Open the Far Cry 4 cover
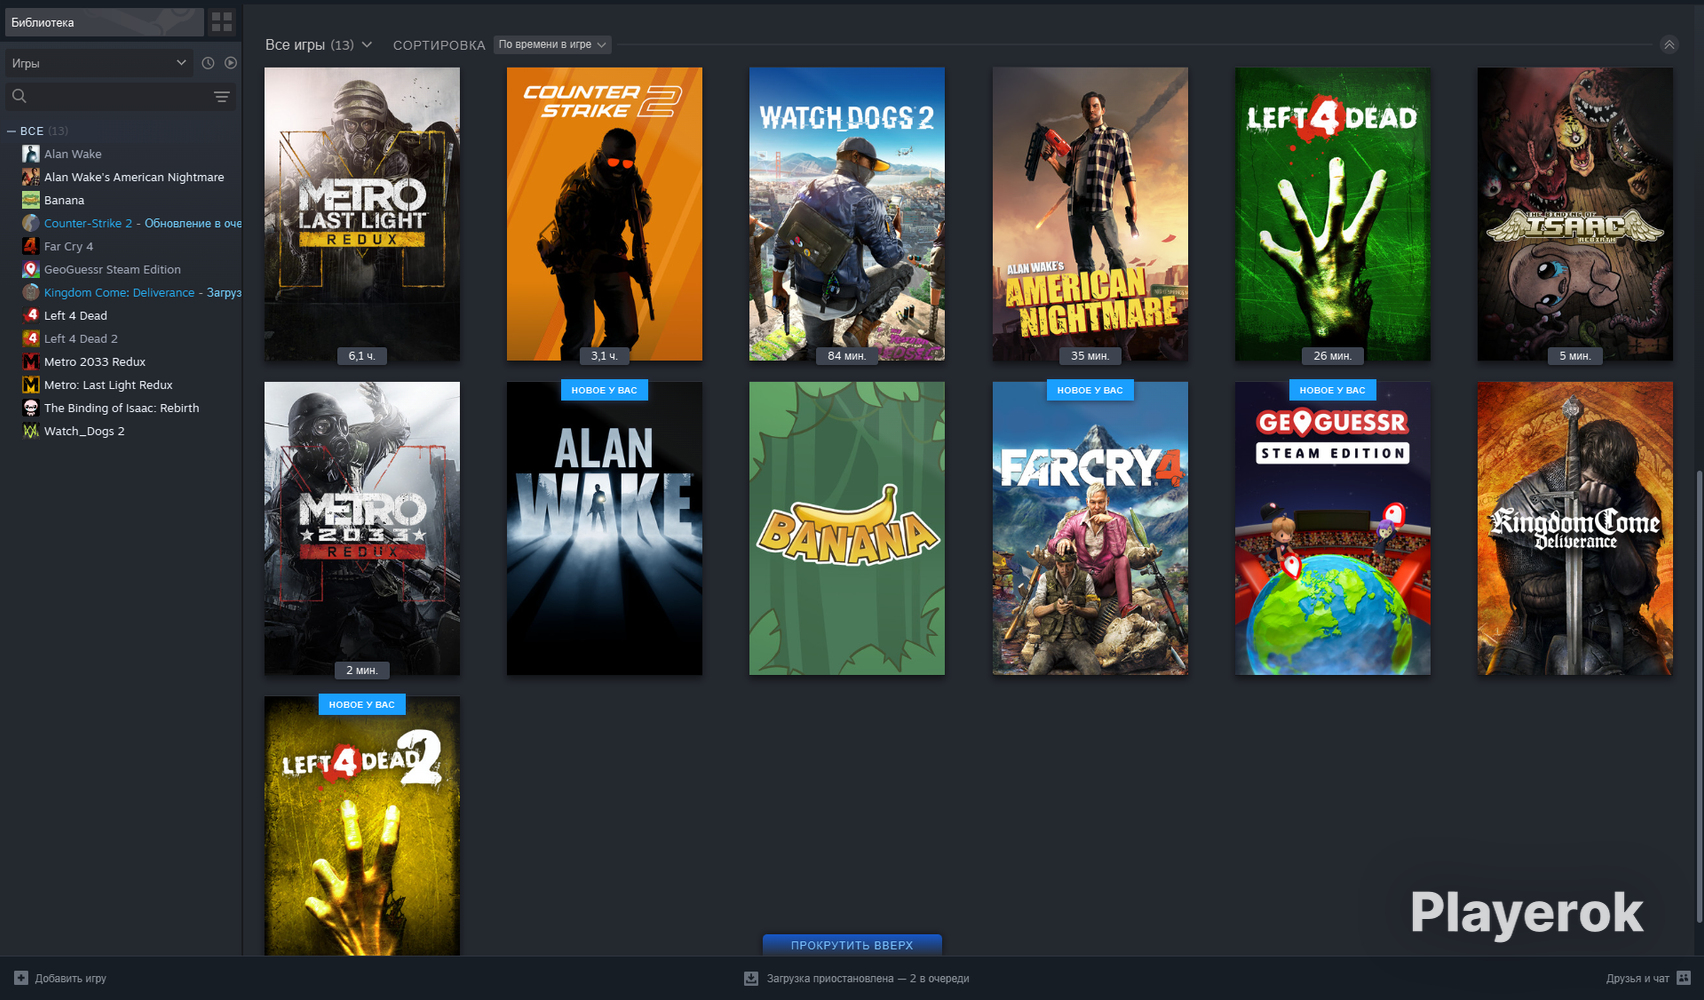The width and height of the screenshot is (1704, 1000). [x=1090, y=528]
